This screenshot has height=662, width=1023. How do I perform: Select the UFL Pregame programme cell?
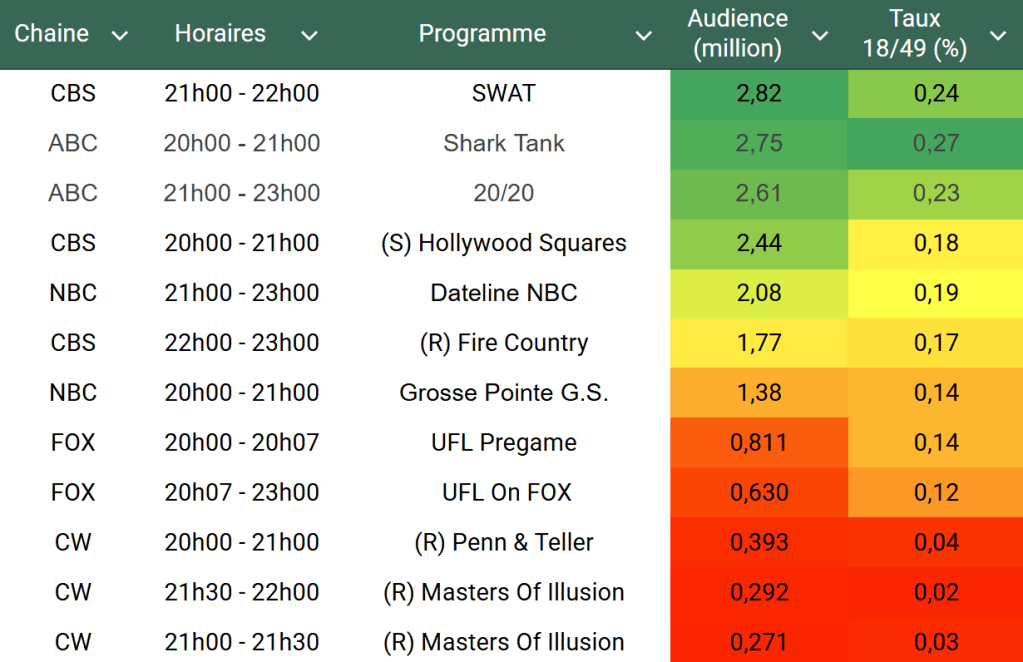point(504,443)
